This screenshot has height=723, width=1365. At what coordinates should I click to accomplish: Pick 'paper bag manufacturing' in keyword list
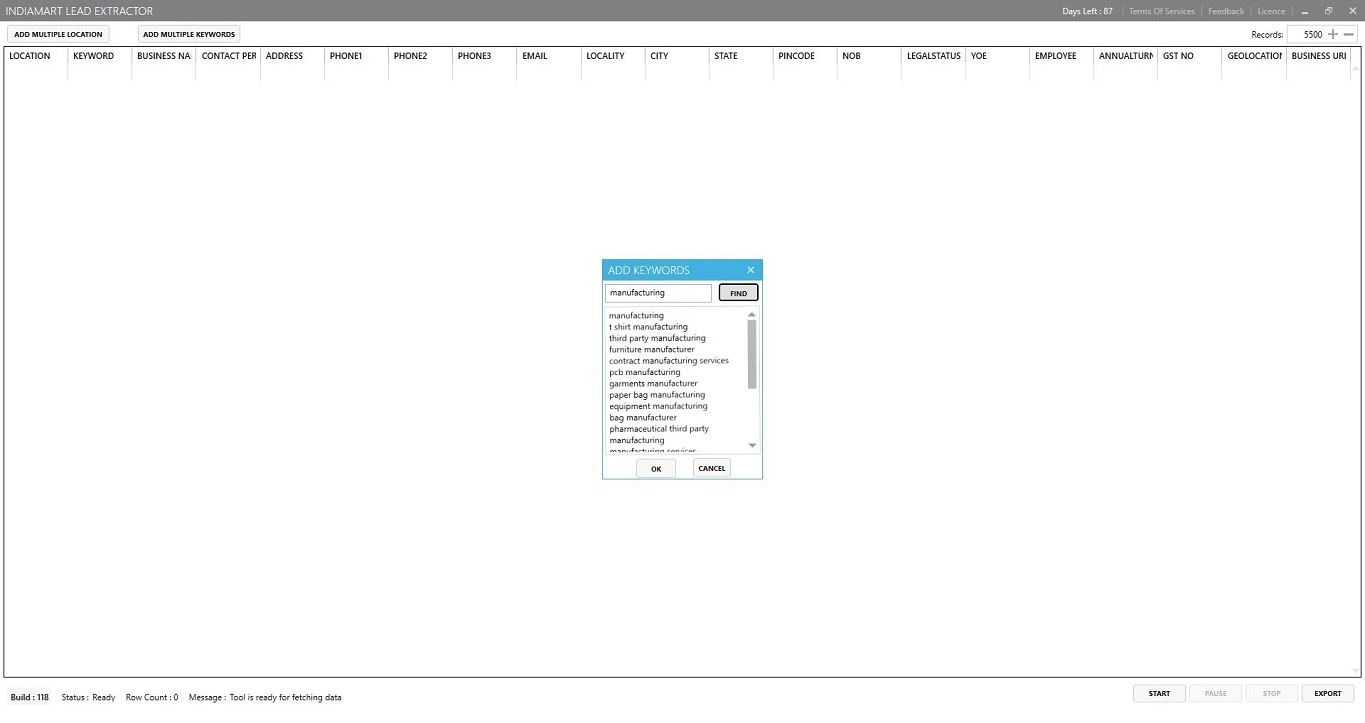tap(658, 395)
